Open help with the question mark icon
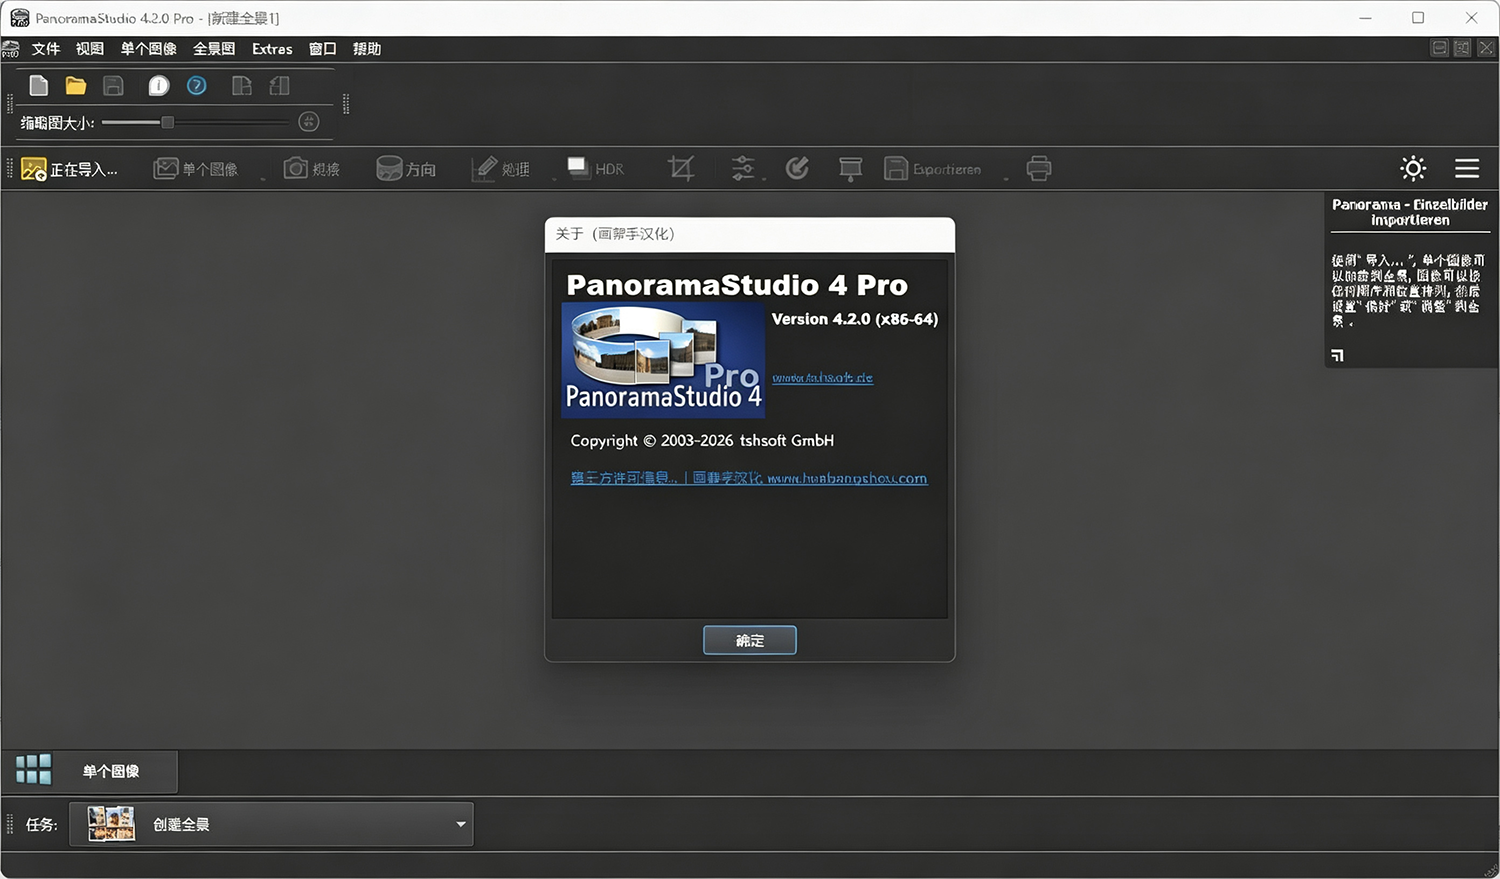This screenshot has width=1500, height=879. [x=197, y=86]
